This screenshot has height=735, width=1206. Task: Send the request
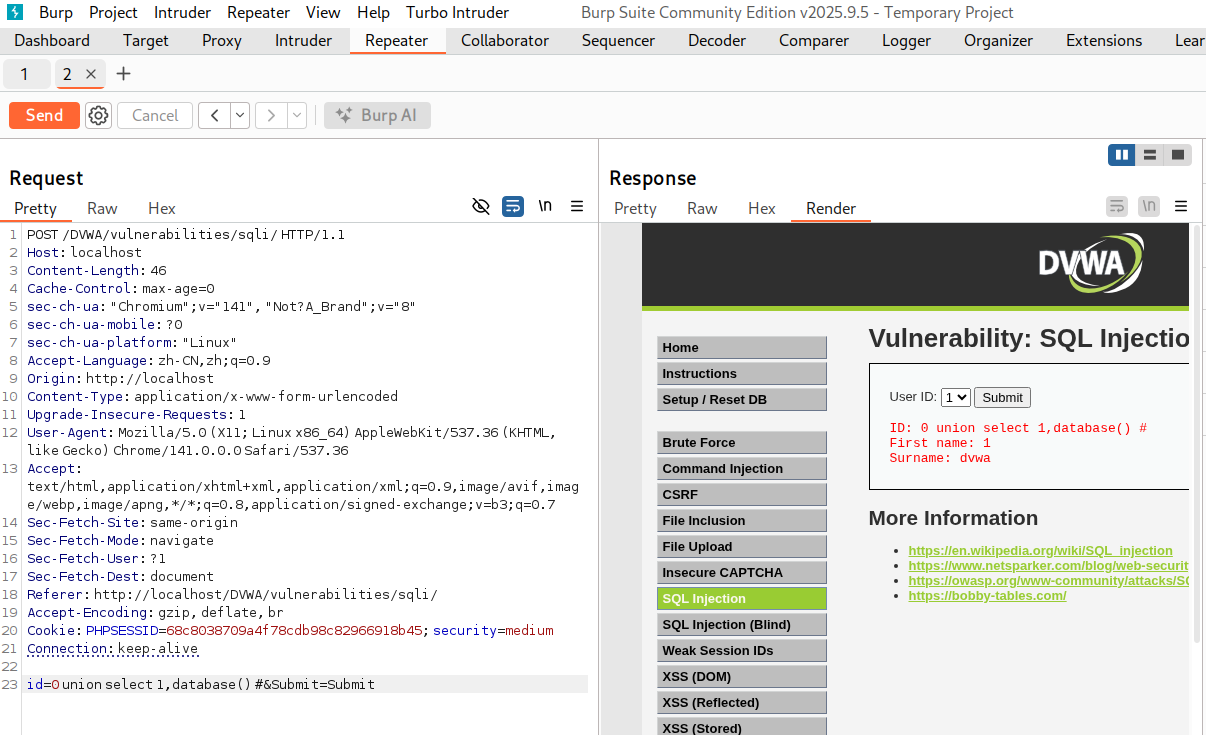[44, 115]
